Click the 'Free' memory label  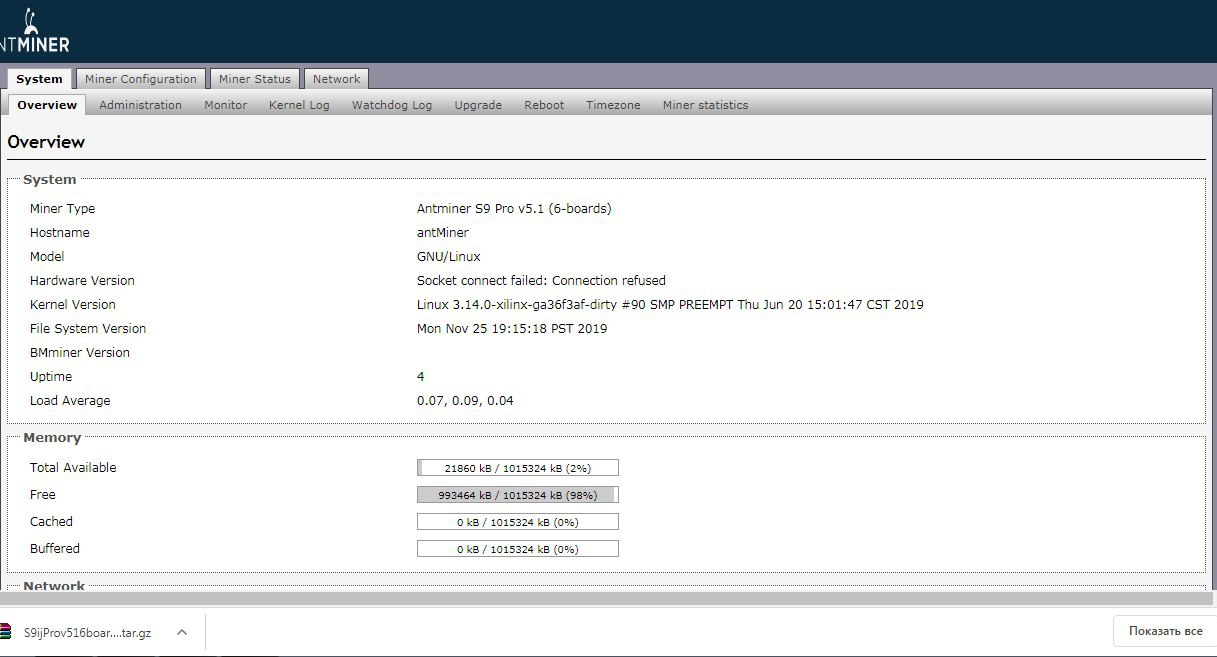coord(43,495)
